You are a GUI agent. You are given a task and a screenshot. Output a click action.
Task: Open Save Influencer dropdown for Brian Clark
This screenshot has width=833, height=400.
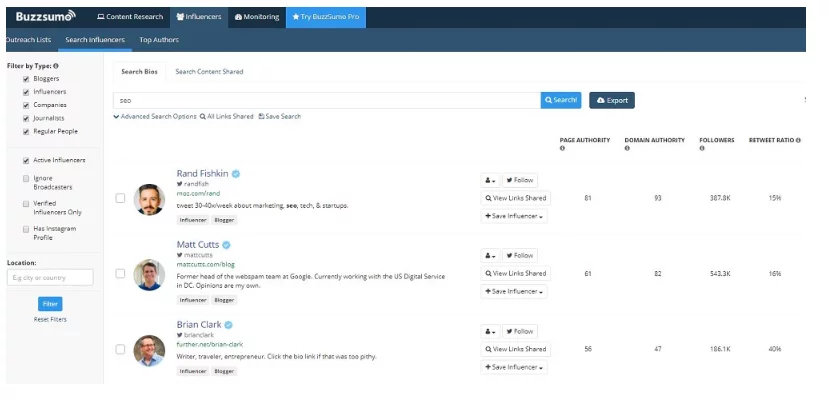(514, 367)
